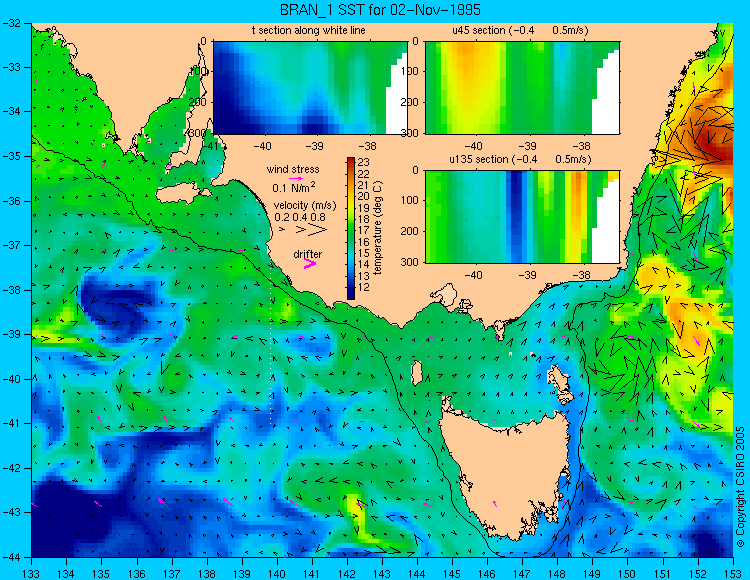Click latitude axis label -44
The image size is (750, 580).
pos(11,557)
